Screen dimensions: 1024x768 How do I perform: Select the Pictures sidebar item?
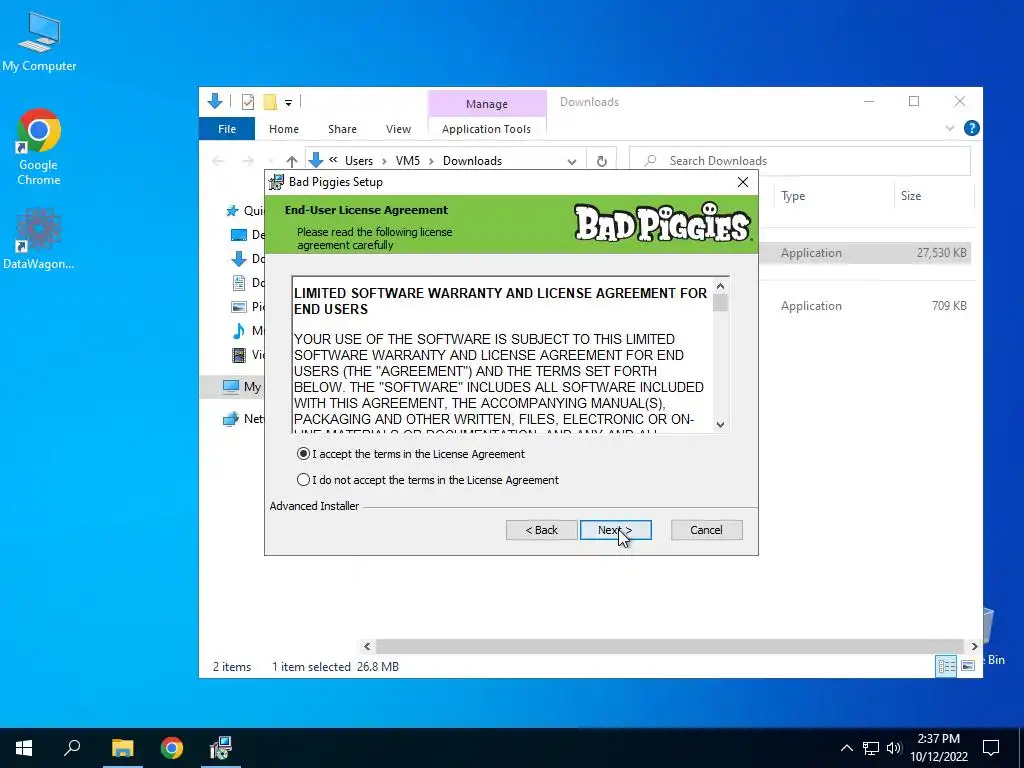[x=239, y=306]
